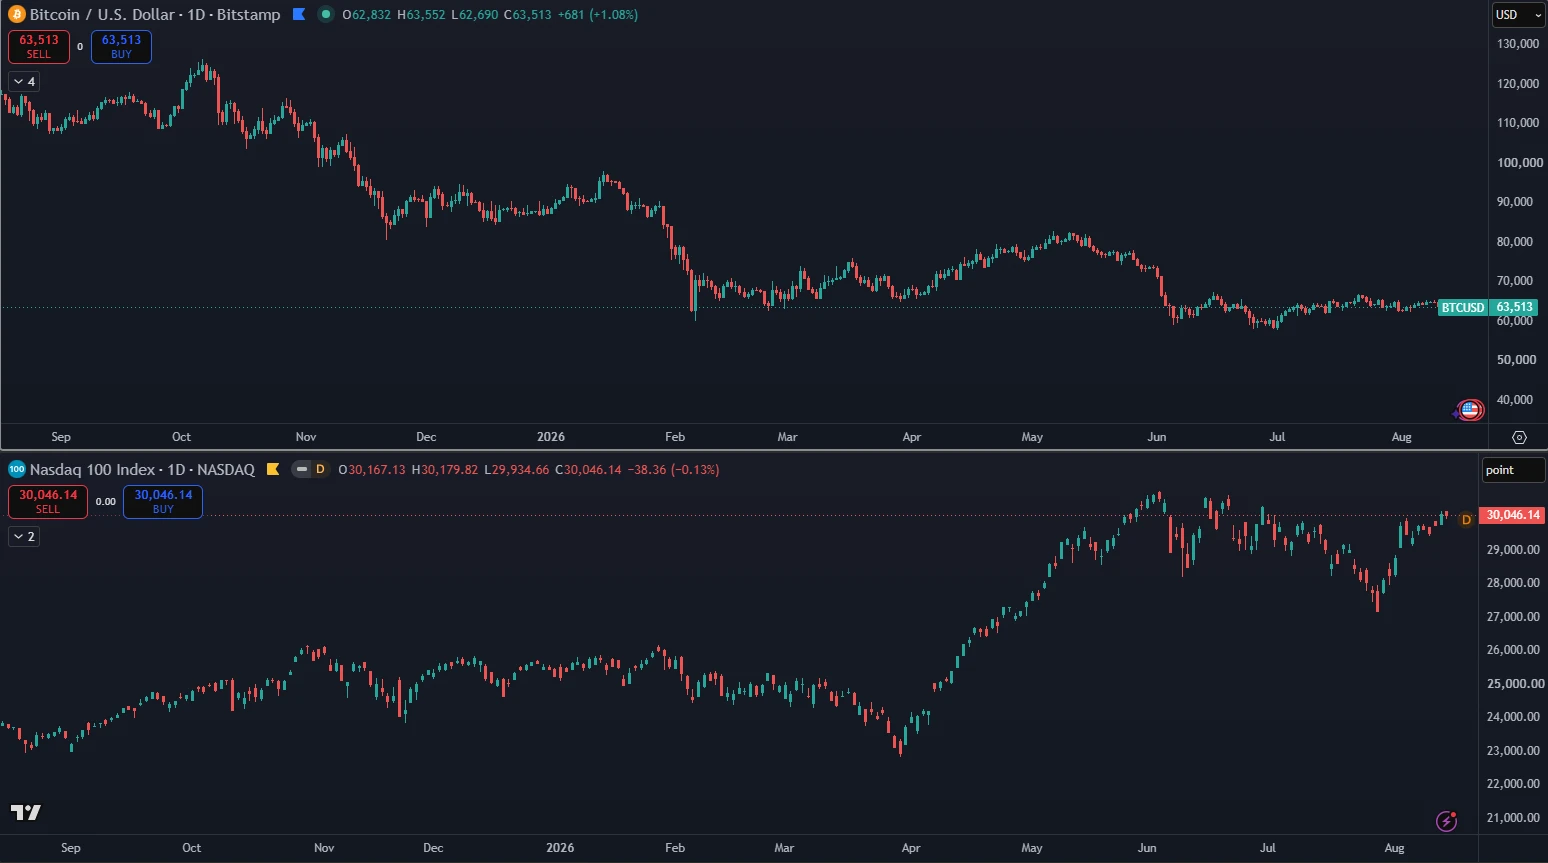Click the 100,000 price level on Bitcoin scale
This screenshot has width=1548, height=863.
pos(1520,163)
